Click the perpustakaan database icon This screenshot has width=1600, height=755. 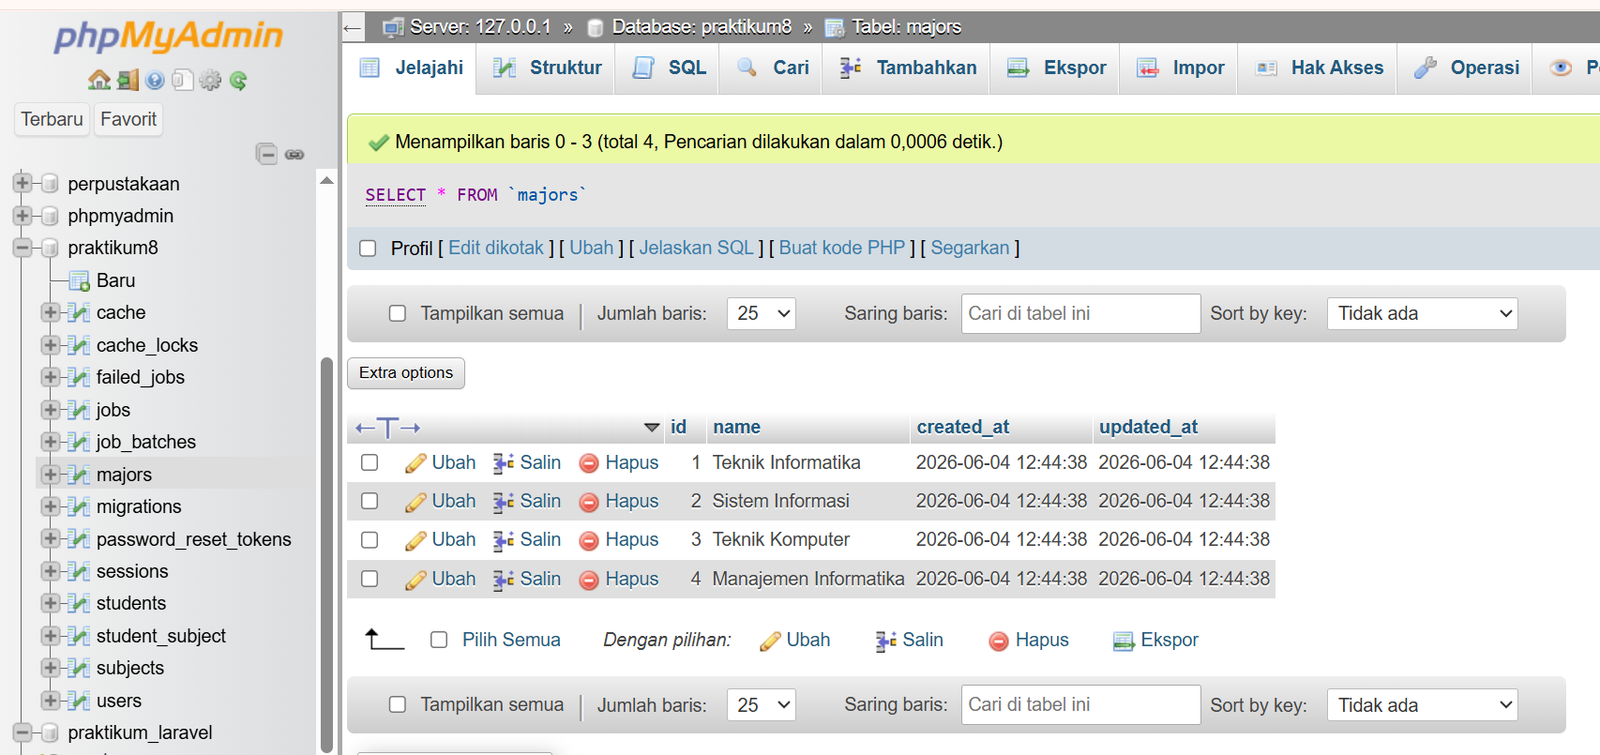(50, 184)
